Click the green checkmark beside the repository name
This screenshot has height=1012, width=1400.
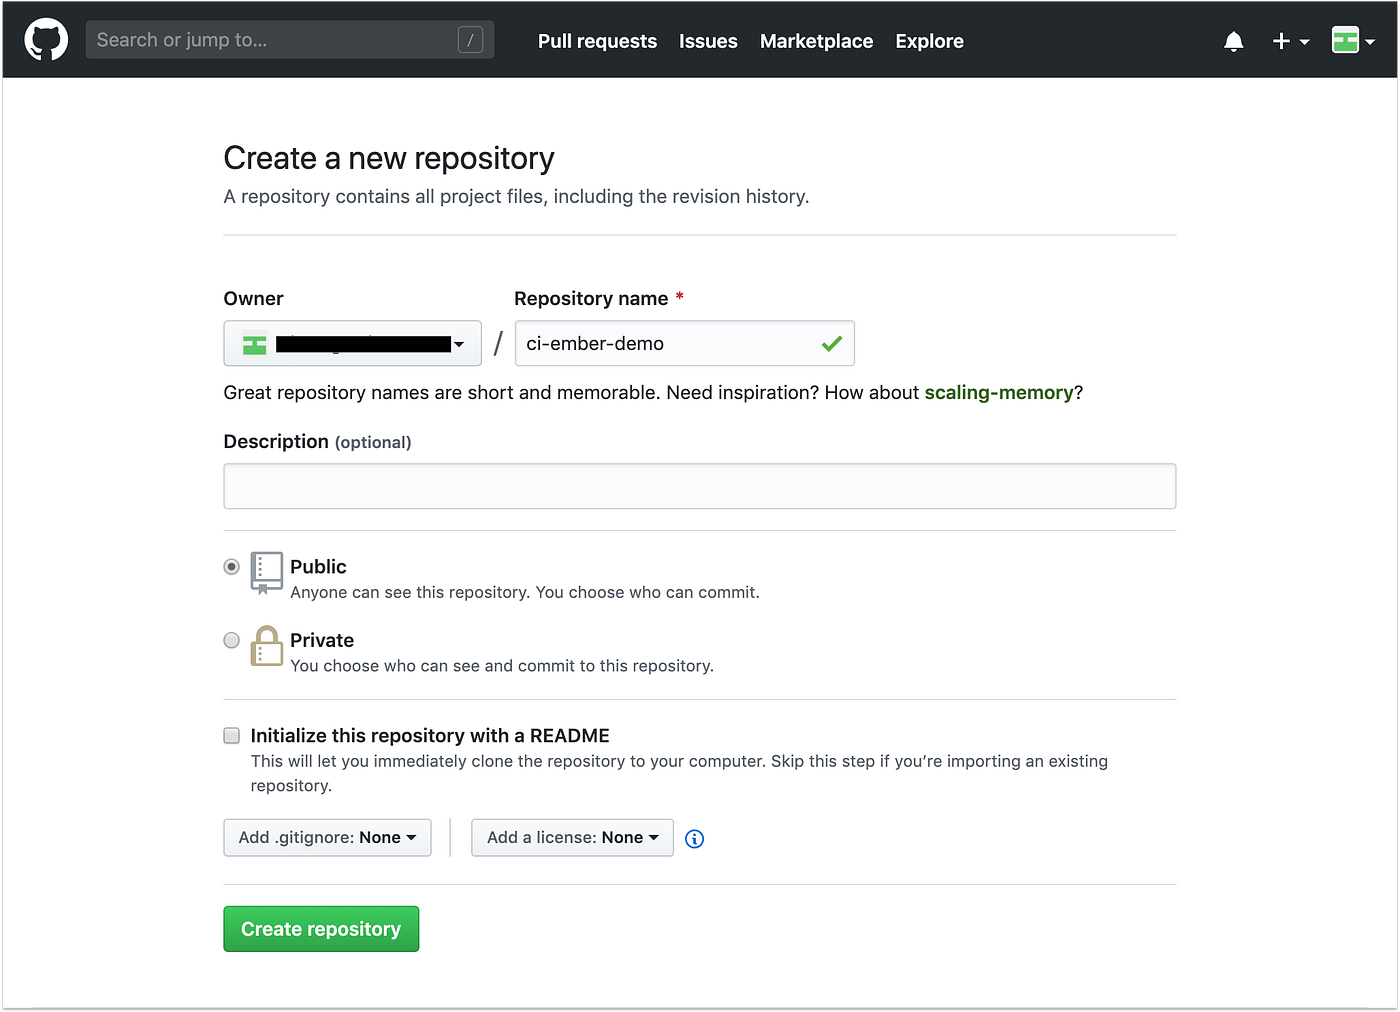[831, 343]
